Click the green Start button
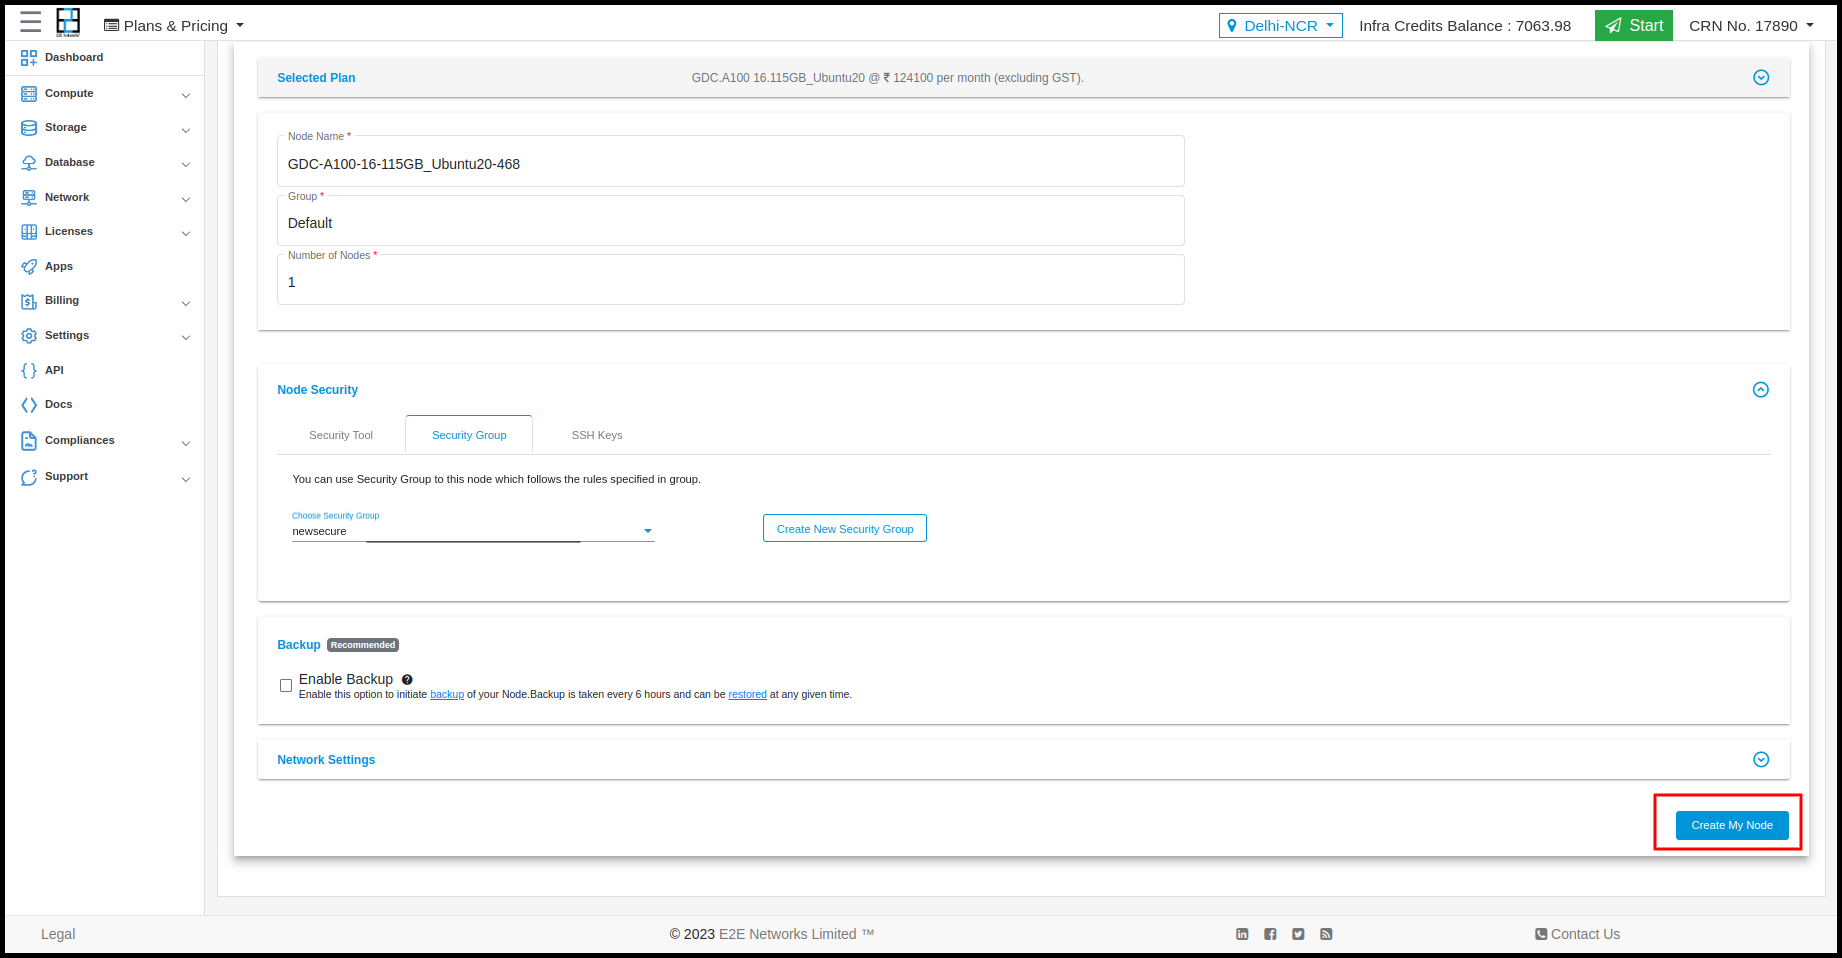Image resolution: width=1842 pixels, height=958 pixels. pos(1634,26)
